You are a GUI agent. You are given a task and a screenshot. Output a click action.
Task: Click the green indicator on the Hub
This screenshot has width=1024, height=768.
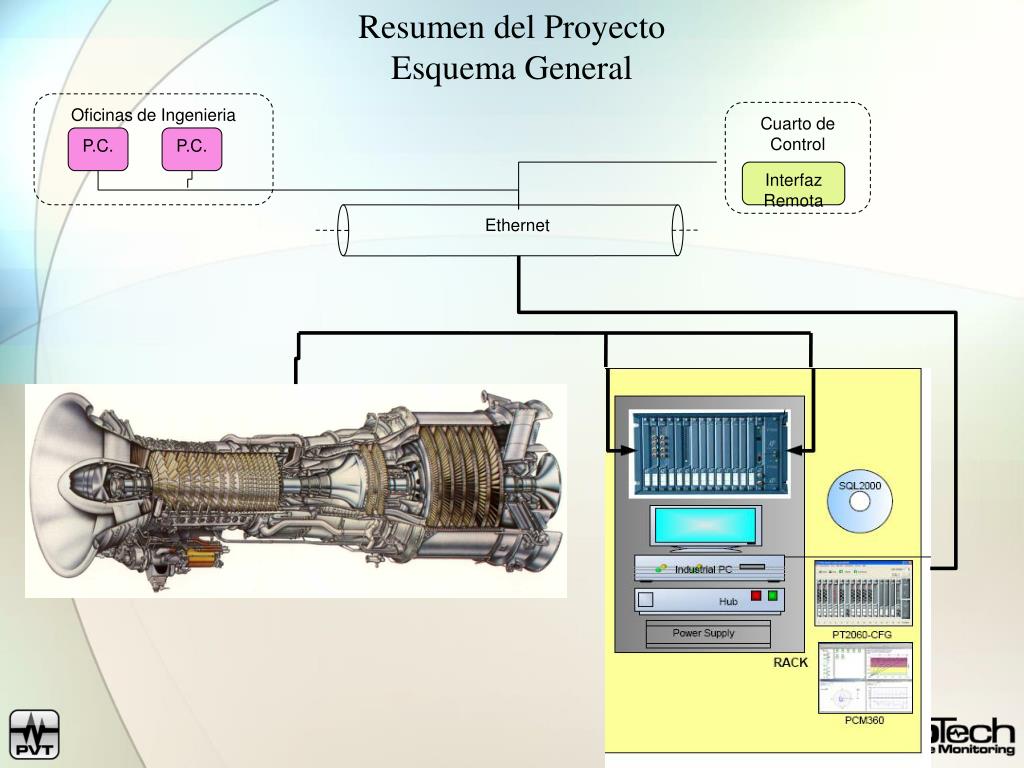tap(773, 596)
